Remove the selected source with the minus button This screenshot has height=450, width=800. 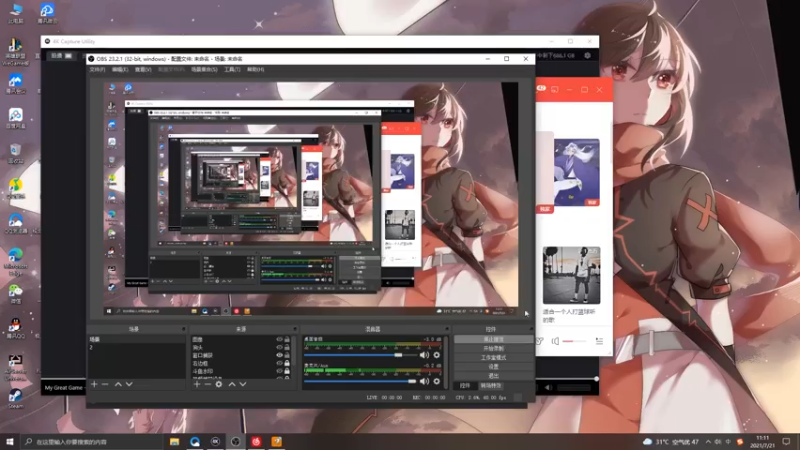[x=208, y=384]
